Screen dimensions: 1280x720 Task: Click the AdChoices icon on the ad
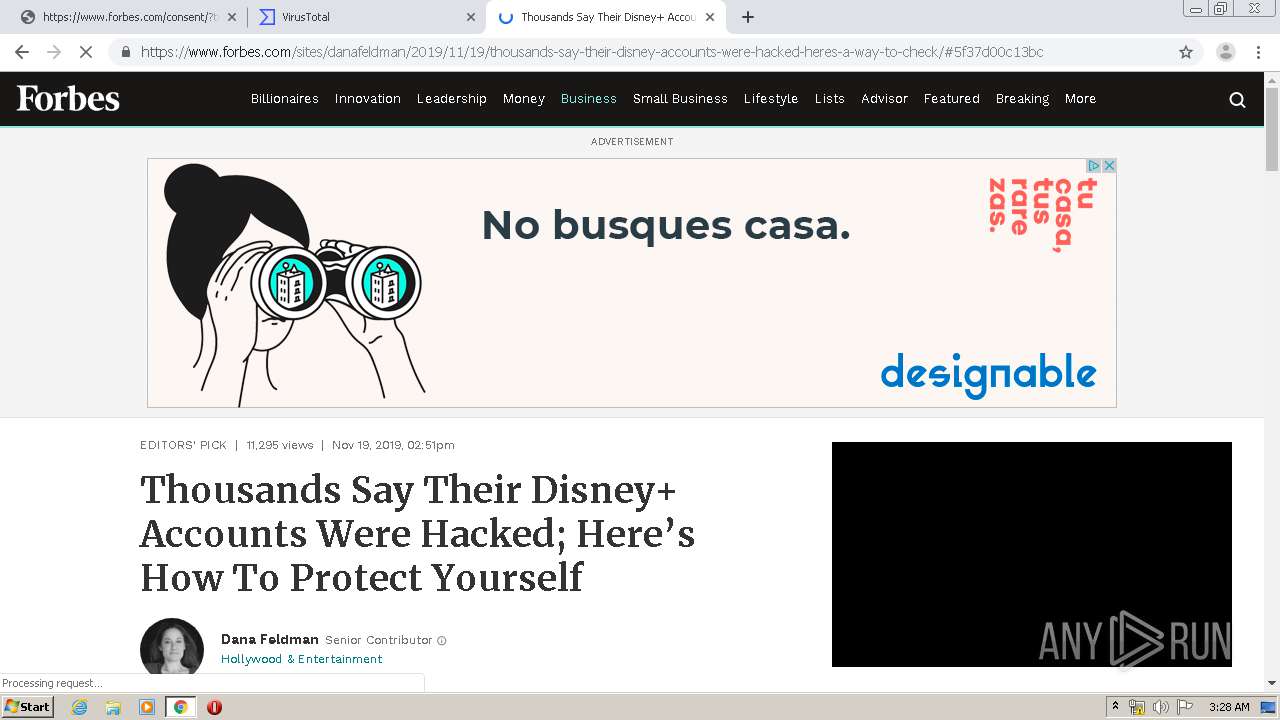(x=1094, y=166)
